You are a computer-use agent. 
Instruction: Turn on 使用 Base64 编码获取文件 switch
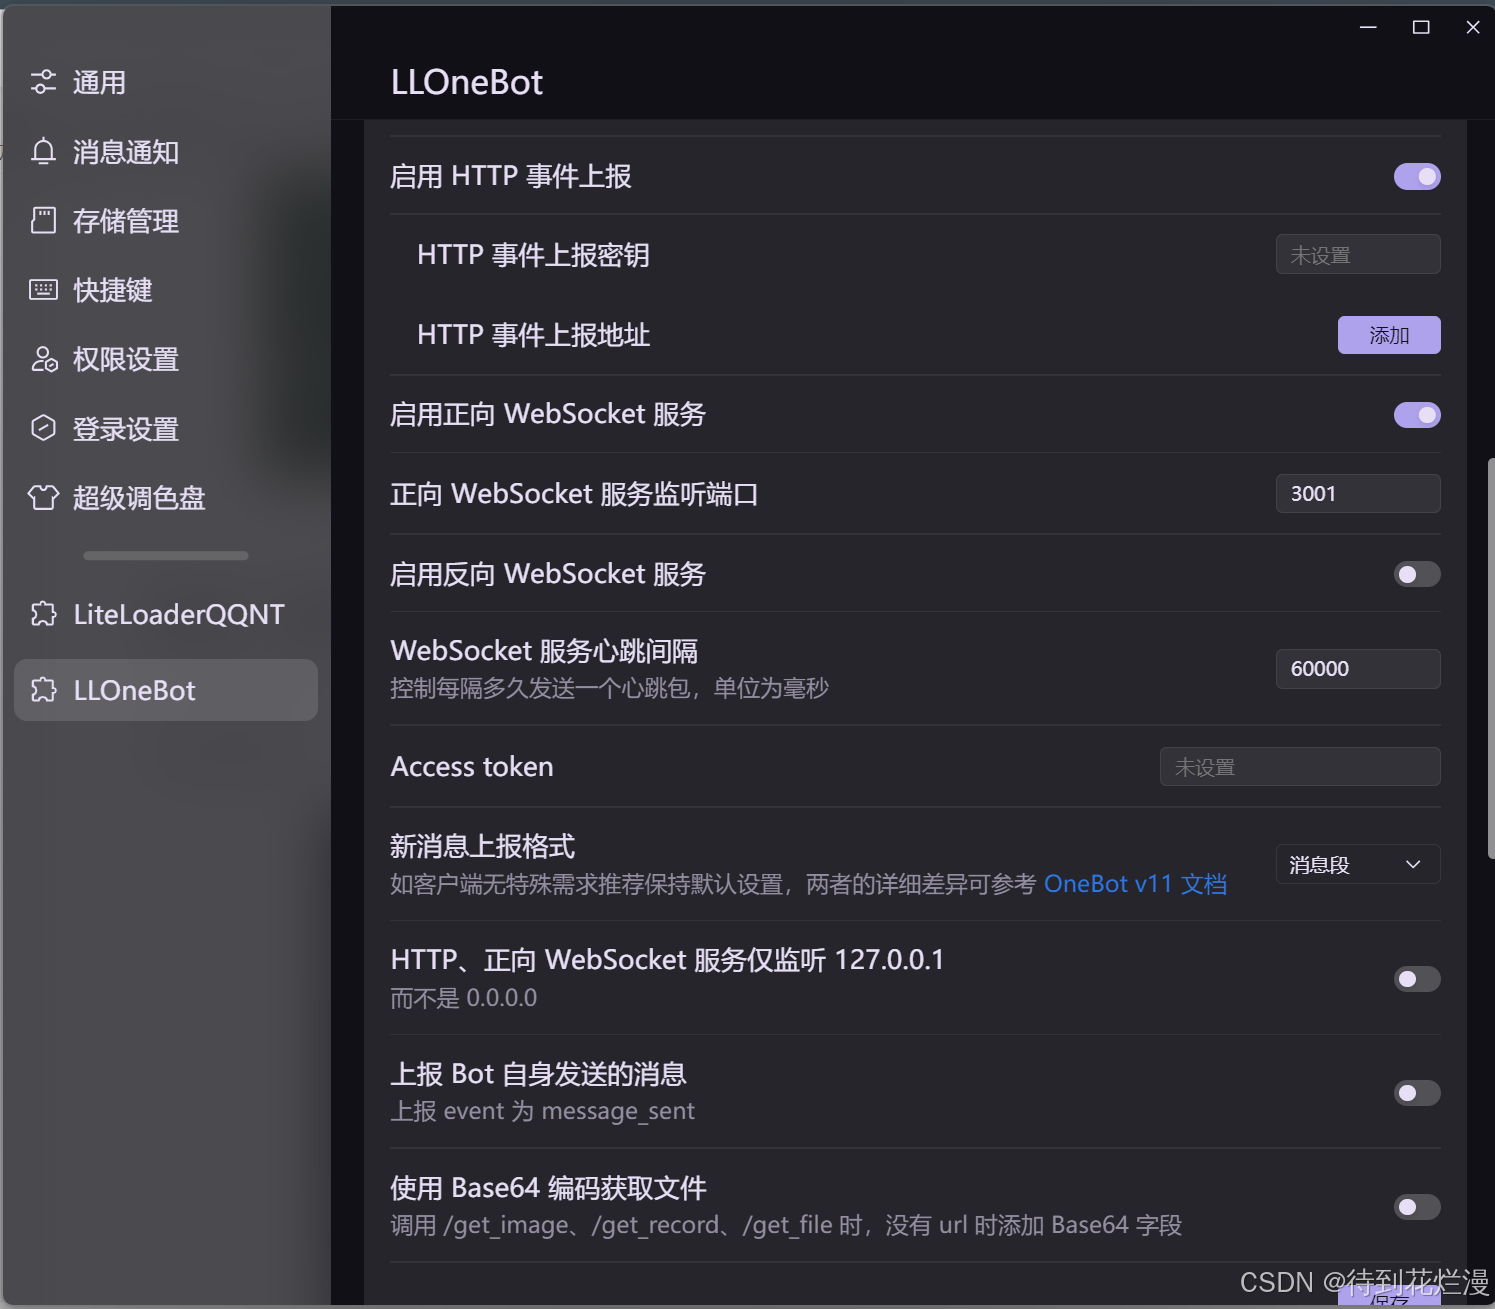point(1417,1207)
